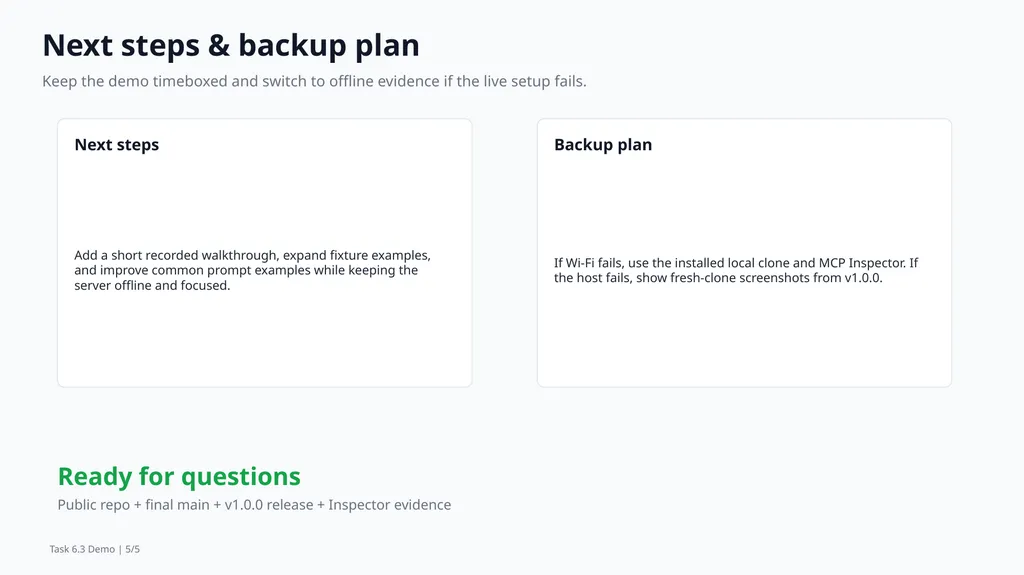Viewport: 1024px width, 575px height.
Task: Click the word 'backup' in the slide title
Action: click(x=292, y=46)
